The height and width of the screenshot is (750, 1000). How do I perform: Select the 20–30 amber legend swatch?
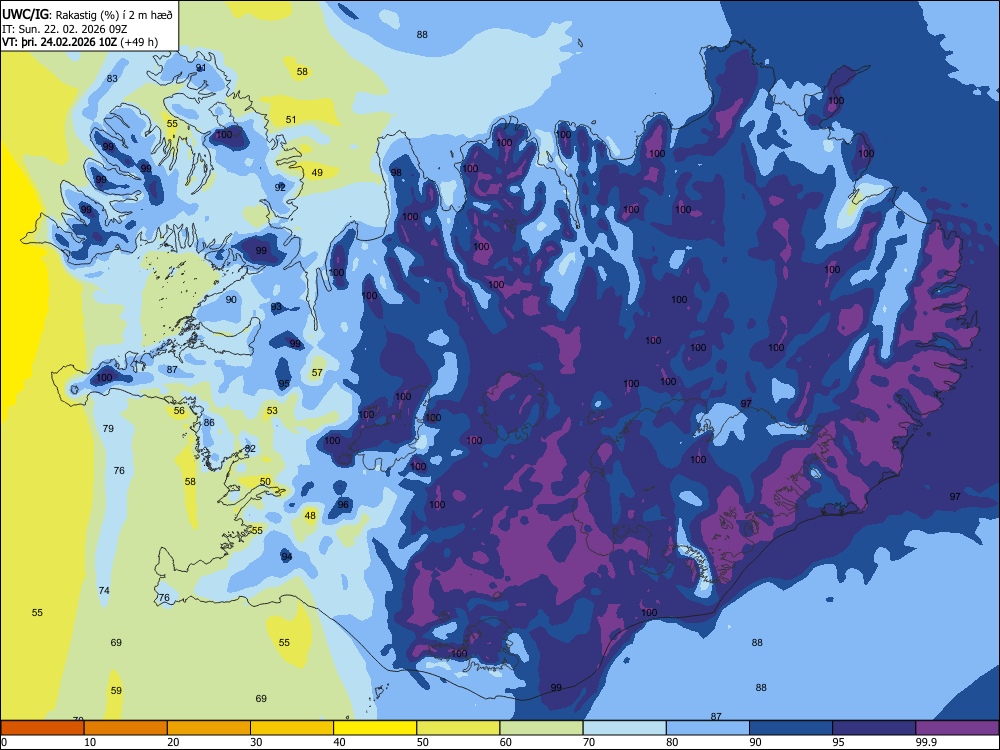click(x=209, y=728)
